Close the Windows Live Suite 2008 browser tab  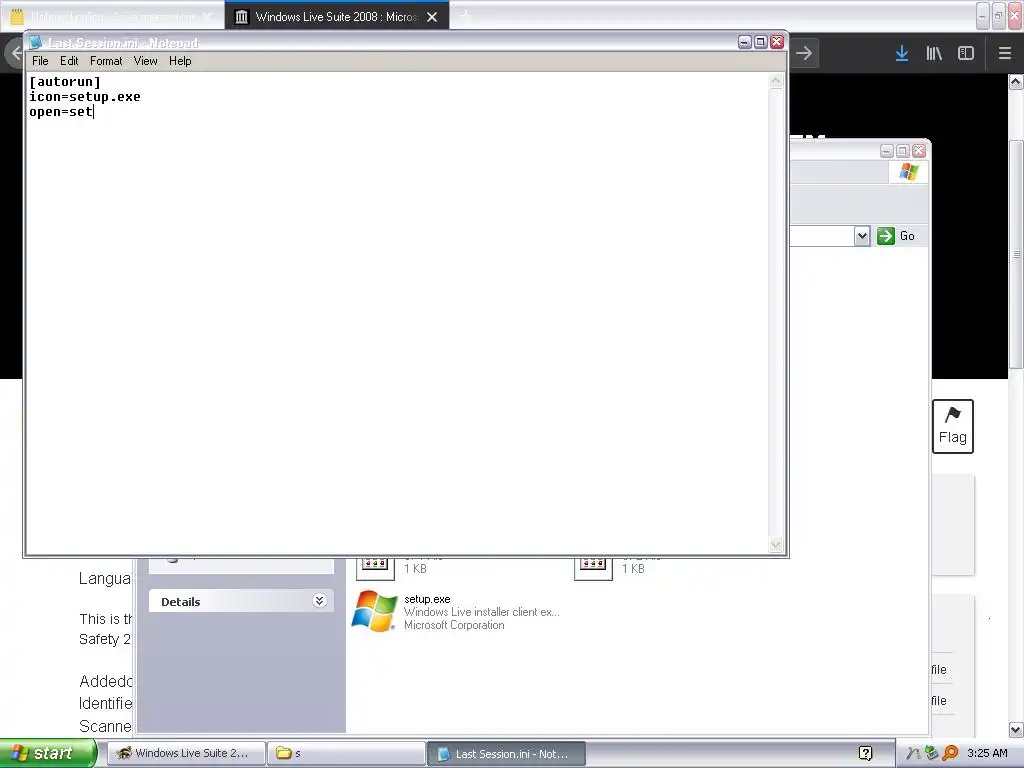pos(432,17)
